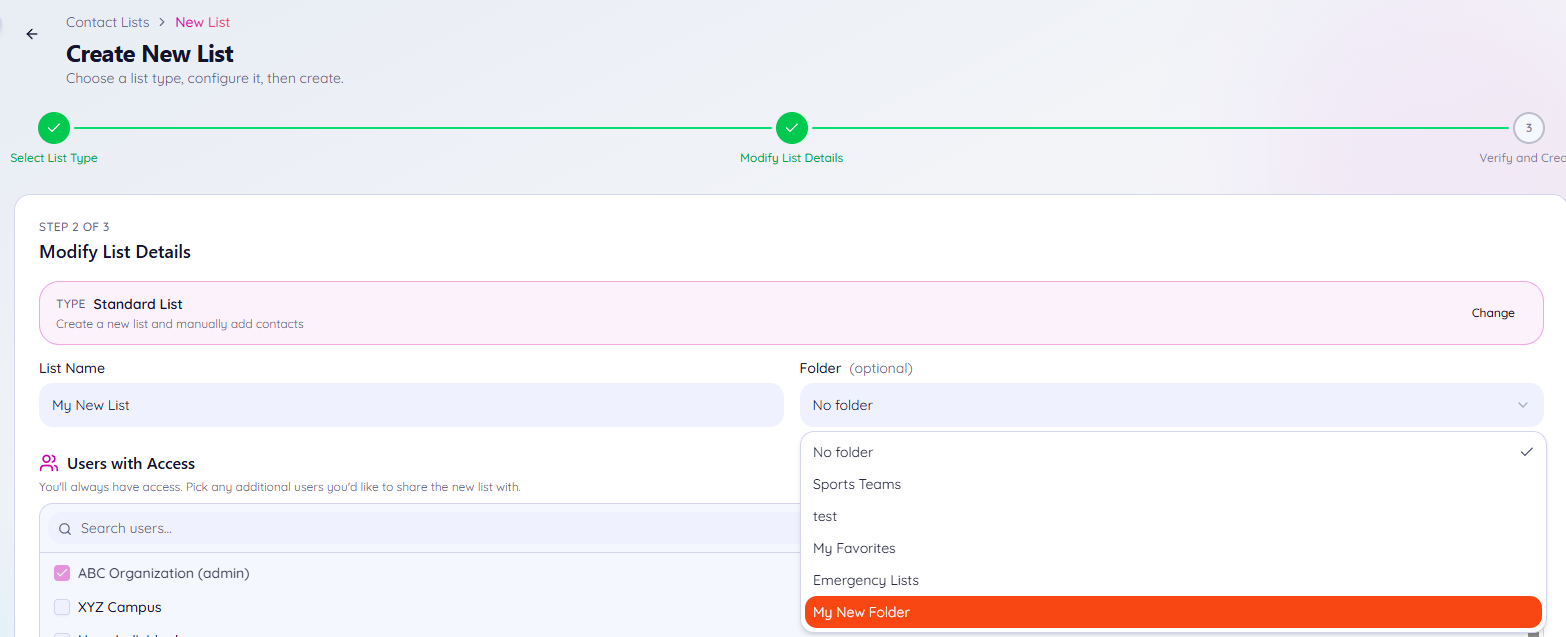The image size is (1566, 637).
Task: Choose the No folder option in list
Action: click(1173, 452)
